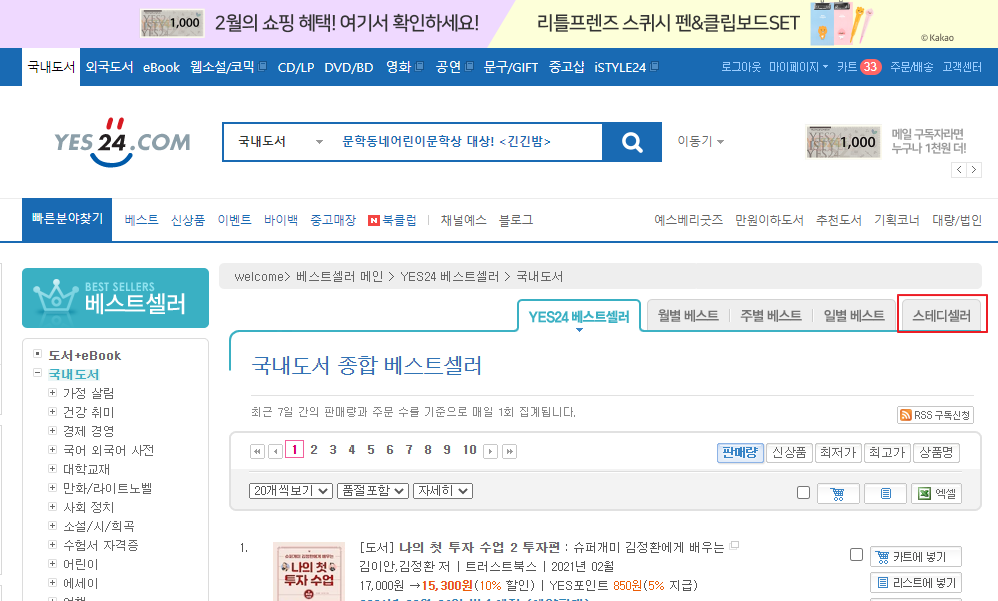998x601 pixels.
Task: Open the 북클럽 link
Action: tap(392, 220)
